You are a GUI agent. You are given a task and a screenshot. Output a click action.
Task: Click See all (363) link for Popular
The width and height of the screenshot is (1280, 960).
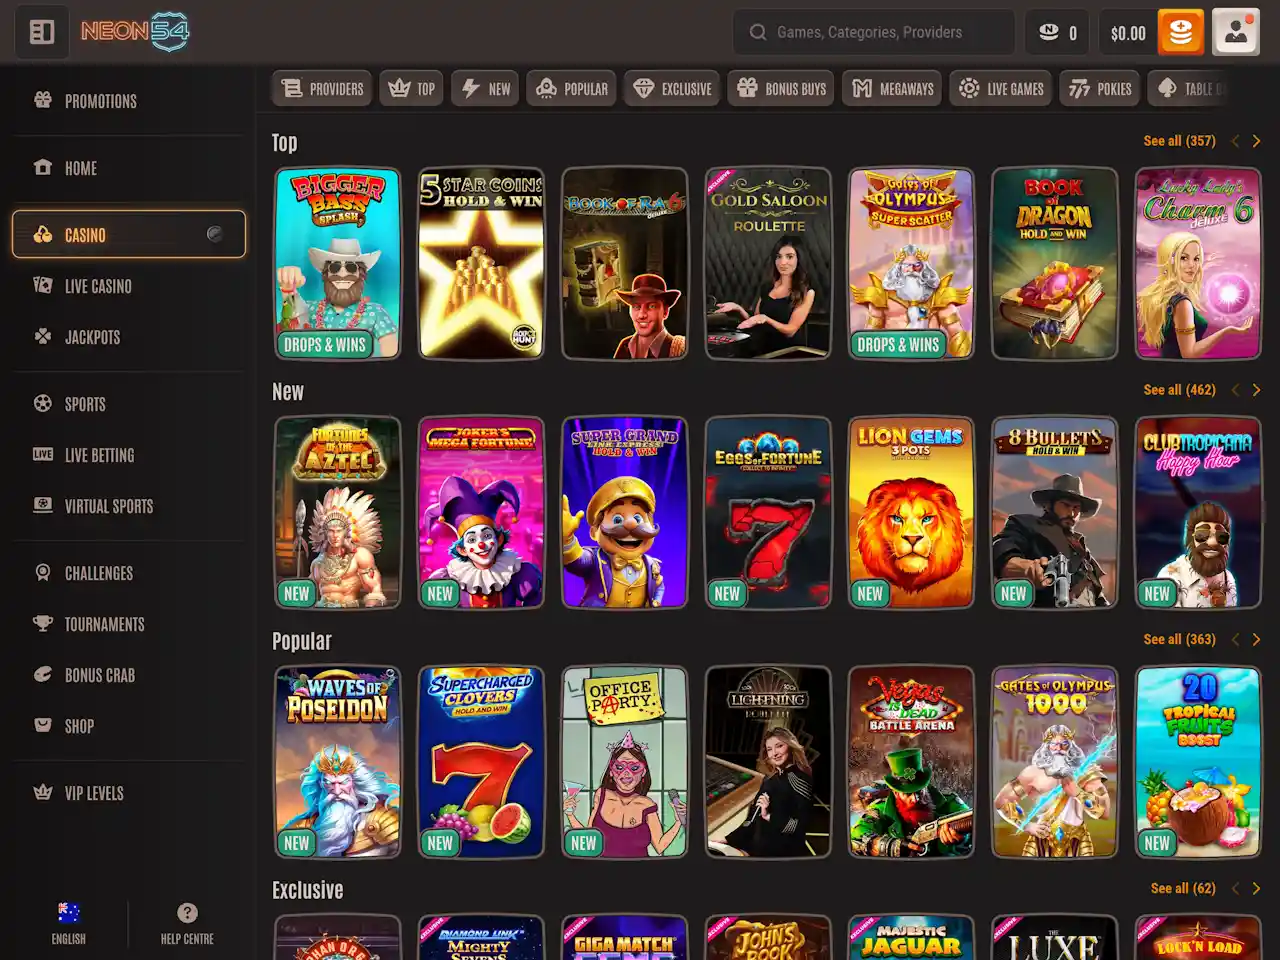pyautogui.click(x=1179, y=639)
